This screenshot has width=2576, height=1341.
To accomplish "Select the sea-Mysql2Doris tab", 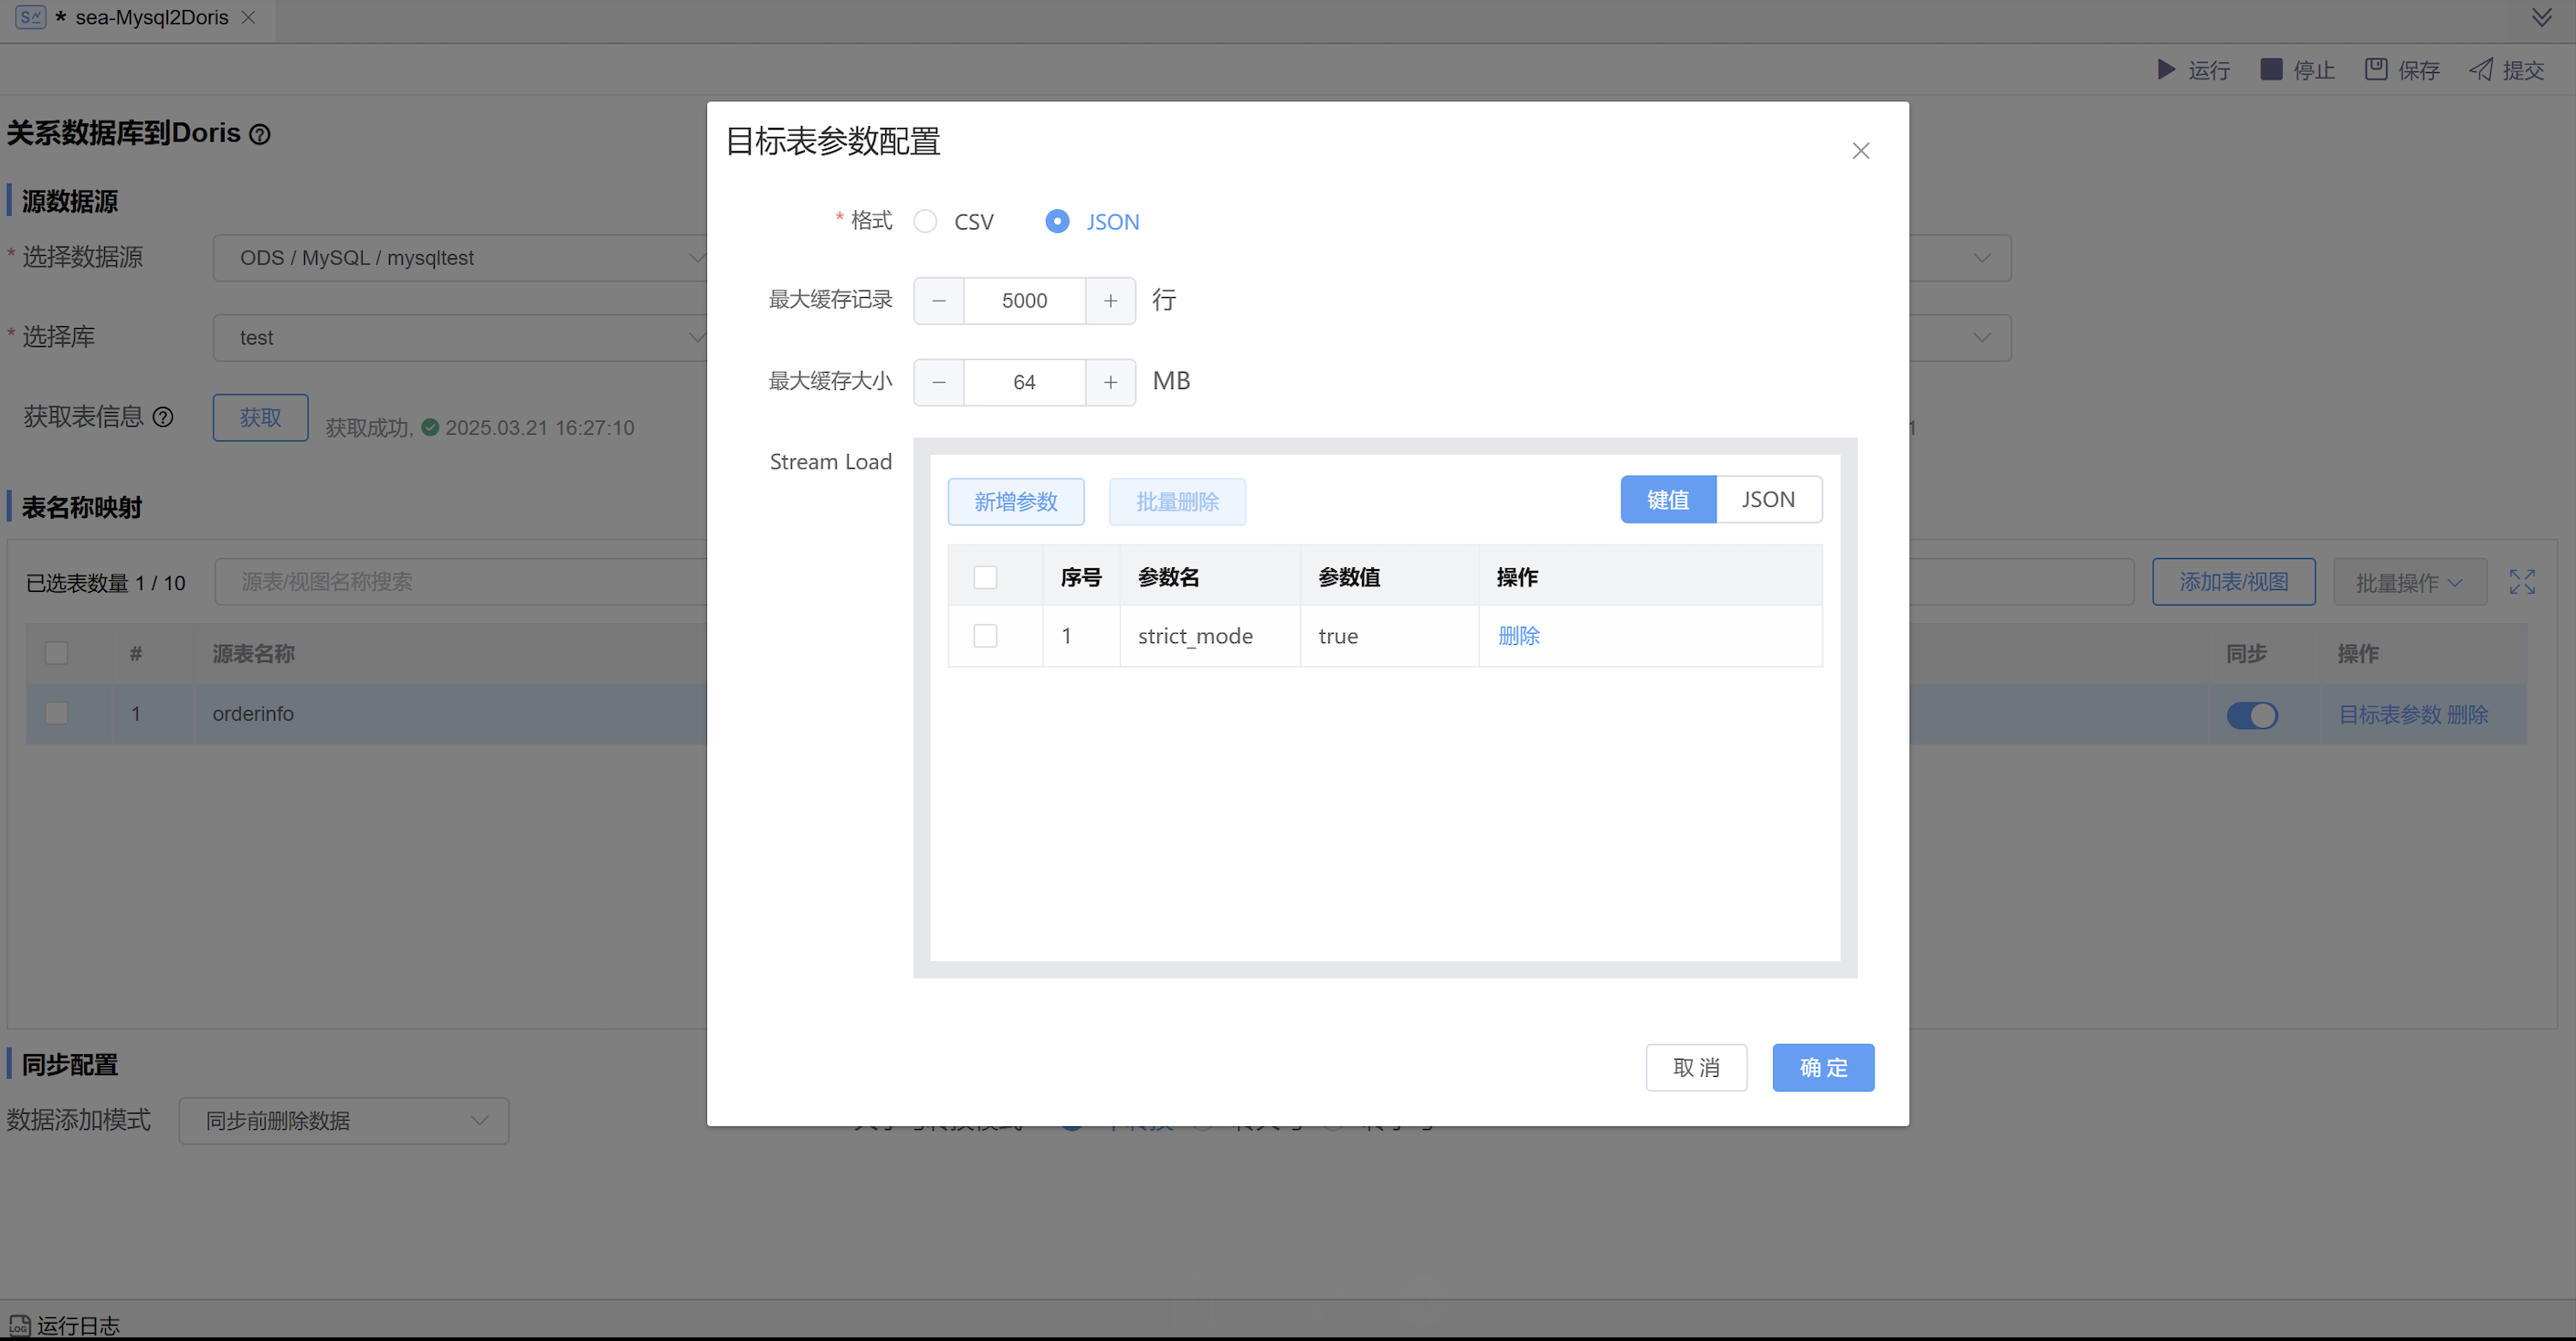I will coord(150,18).
